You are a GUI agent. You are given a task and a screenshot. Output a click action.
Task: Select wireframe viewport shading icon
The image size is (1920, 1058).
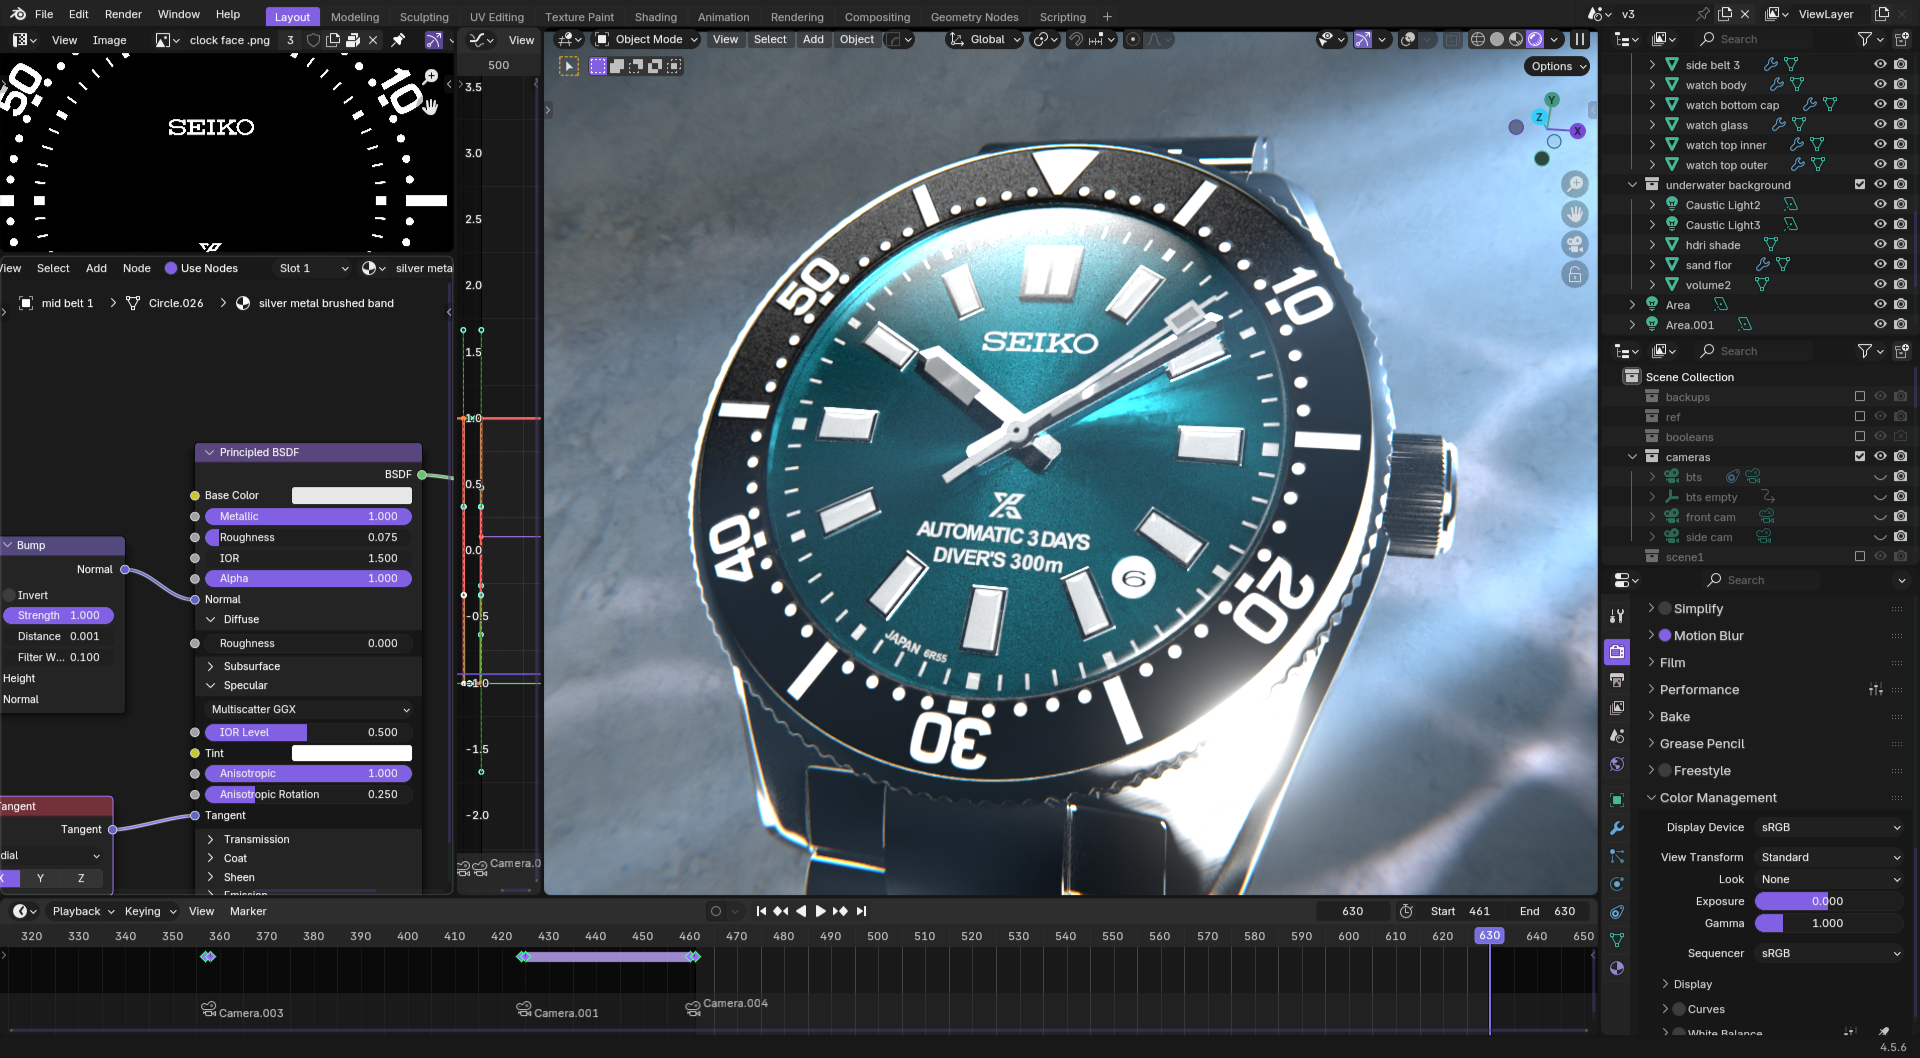pos(1478,40)
